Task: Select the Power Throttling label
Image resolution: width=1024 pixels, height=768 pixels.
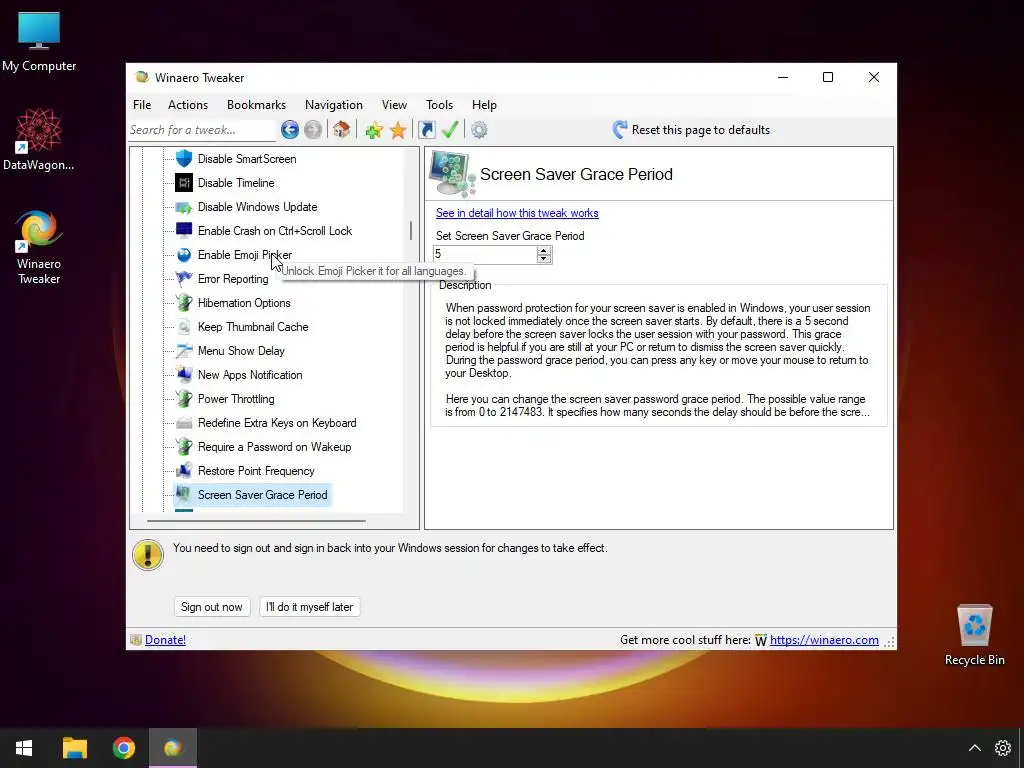Action: (236, 399)
